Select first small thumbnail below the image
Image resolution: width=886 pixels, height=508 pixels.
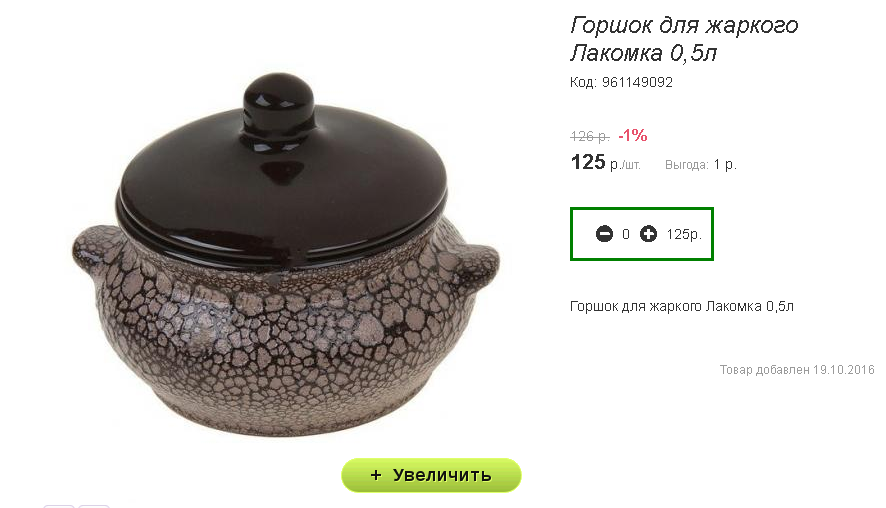(59, 506)
